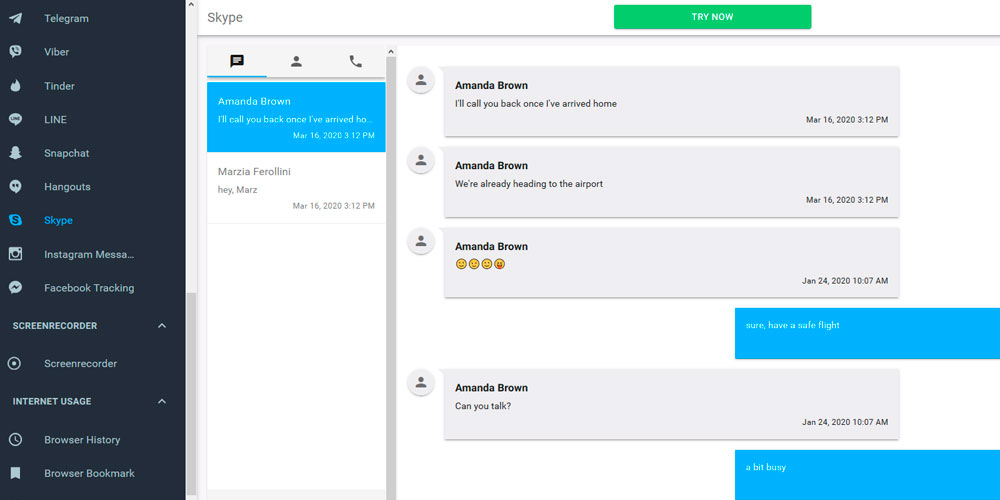Click 'Jan 24, 2020 10:07 AM' under emoji message
The width and height of the screenshot is (1000, 500).
click(845, 281)
